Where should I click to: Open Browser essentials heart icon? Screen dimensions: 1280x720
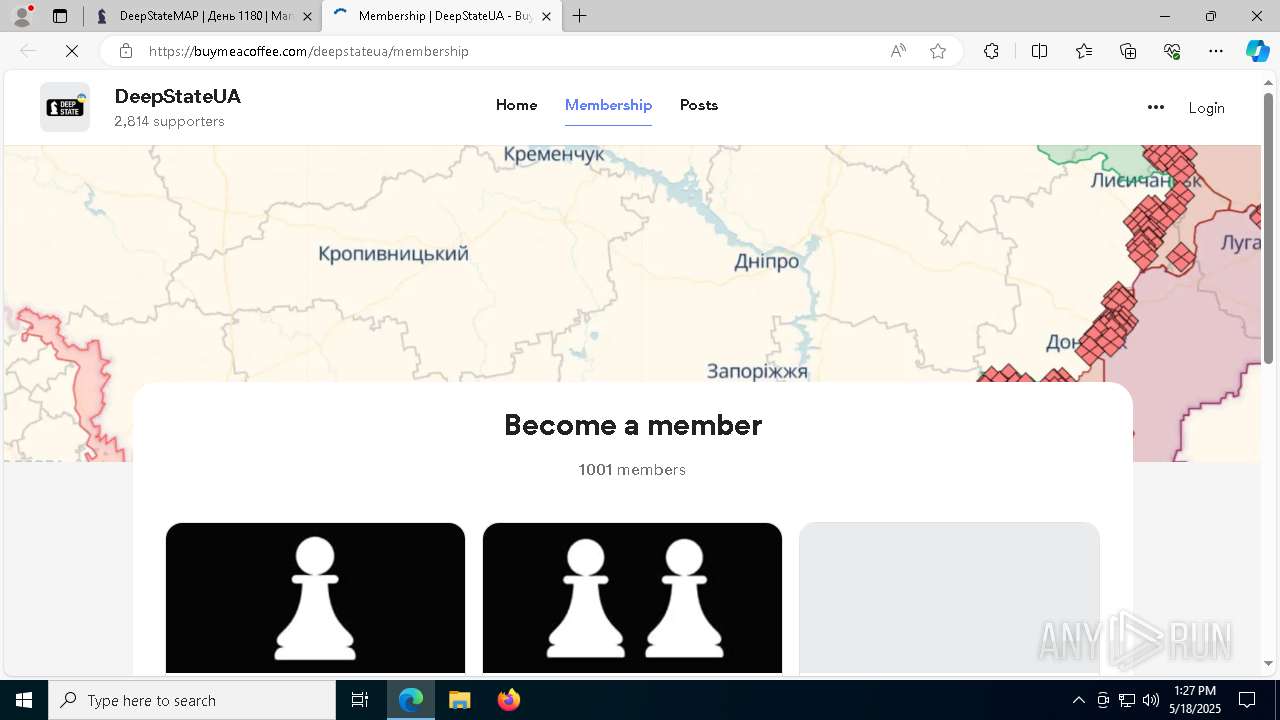pyautogui.click(x=1172, y=51)
